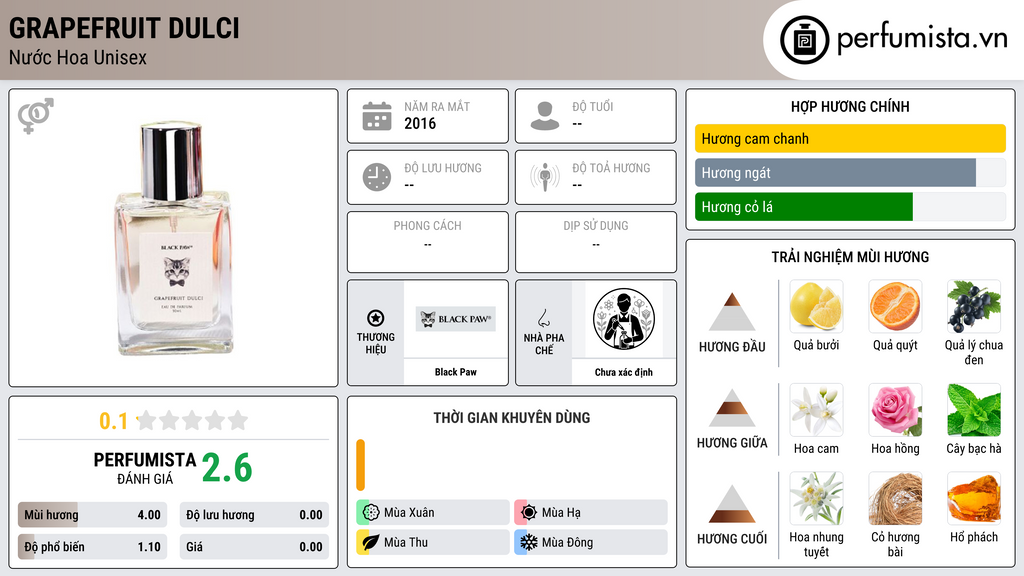
Task: Click the Mùa Thu autumn leaf icon
Action: (371, 542)
